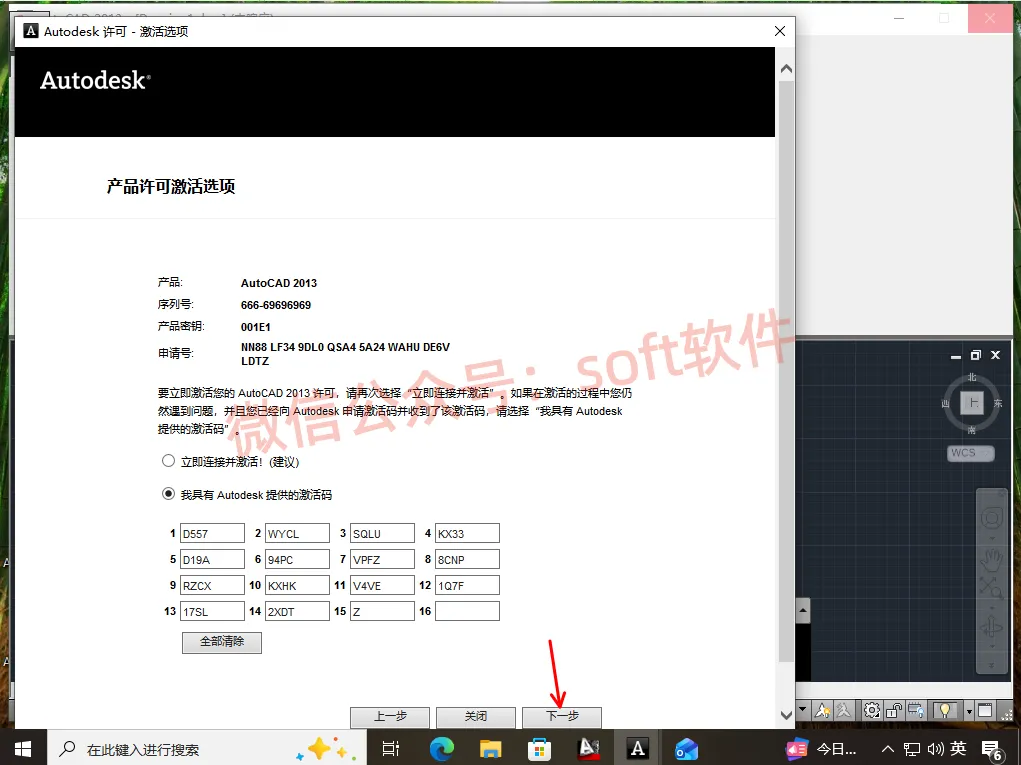1021x765 pixels.
Task: Click the 下一步 next button
Action: click(562, 717)
